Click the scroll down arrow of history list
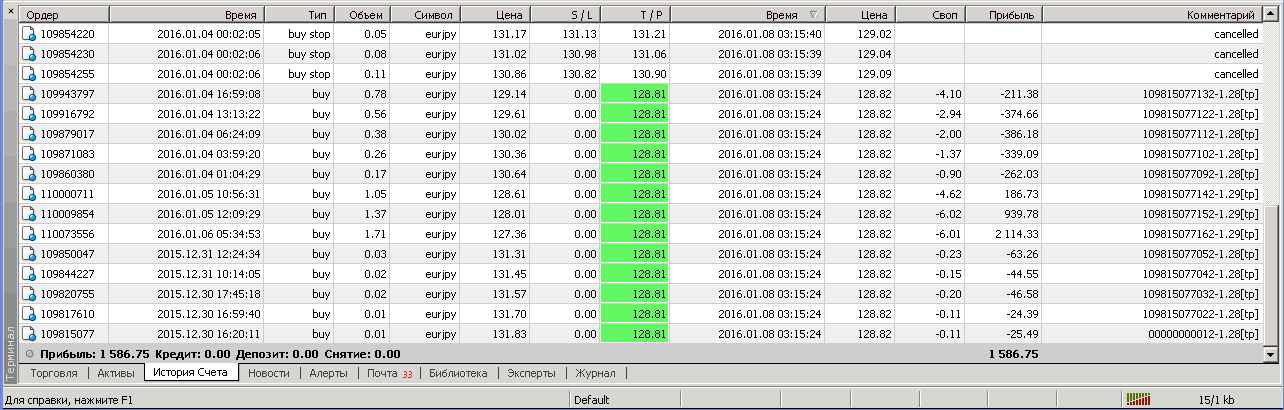 [1271, 354]
